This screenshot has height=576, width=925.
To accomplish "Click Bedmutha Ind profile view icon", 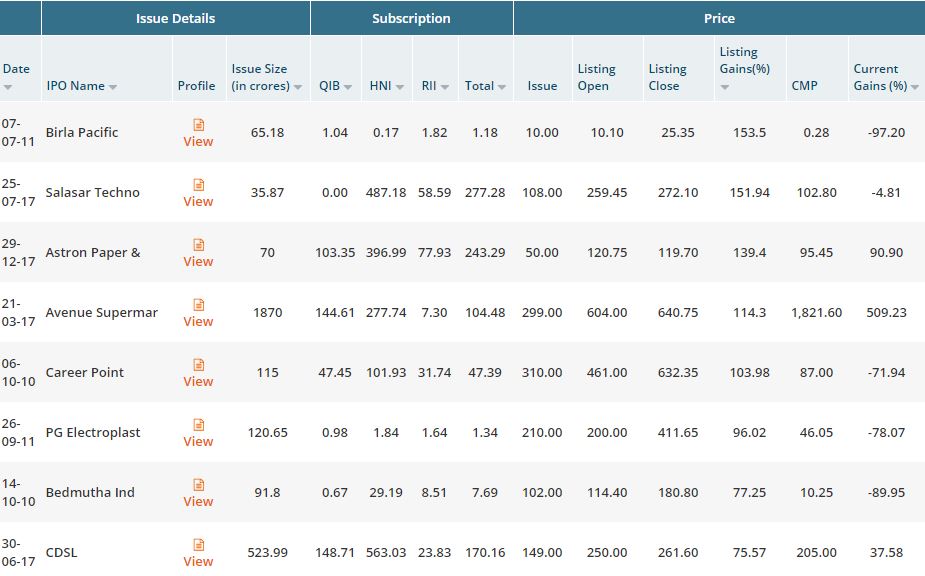I will 198,485.
